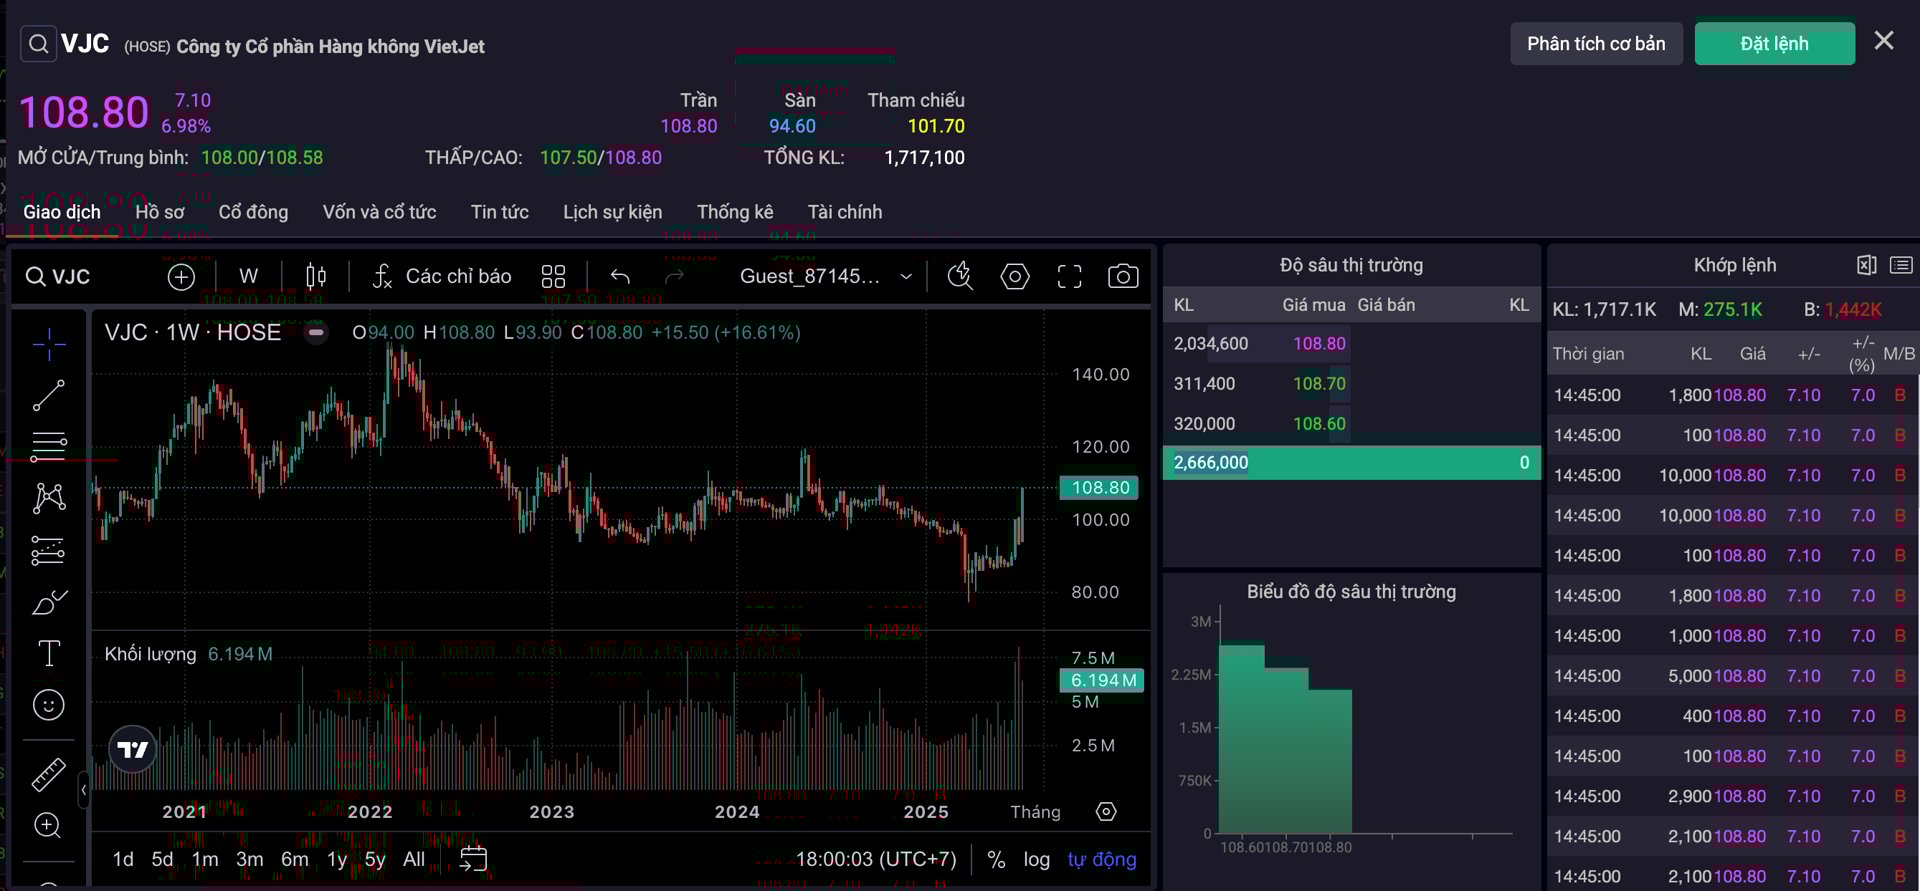Switch to the Tin tức tab
The image size is (1920, 891).
coord(499,212)
